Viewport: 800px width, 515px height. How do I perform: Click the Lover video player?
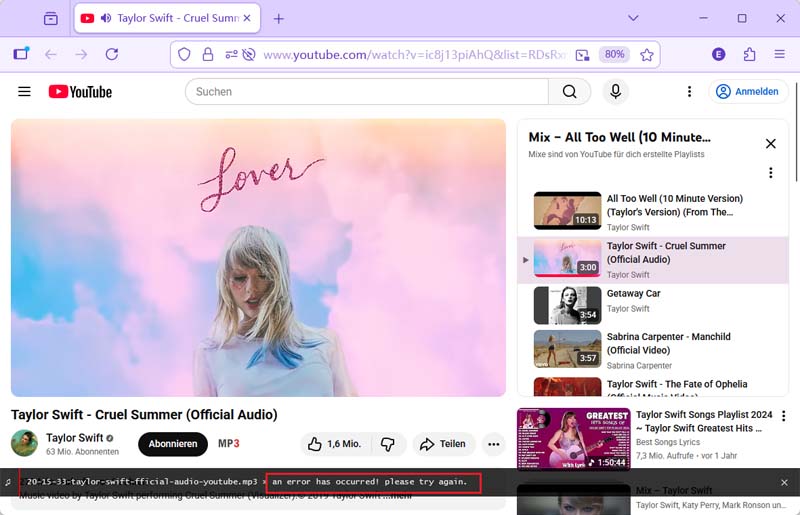coord(258,258)
